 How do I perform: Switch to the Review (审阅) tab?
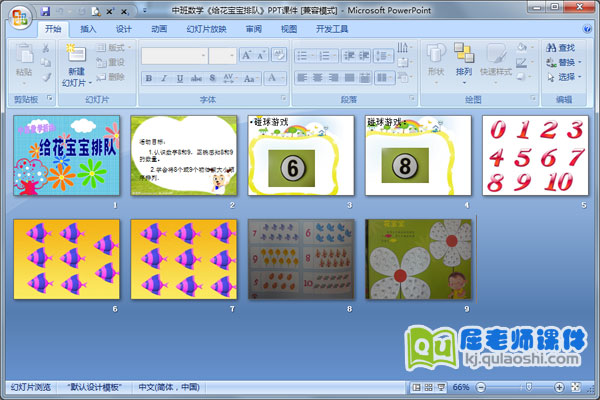254,29
